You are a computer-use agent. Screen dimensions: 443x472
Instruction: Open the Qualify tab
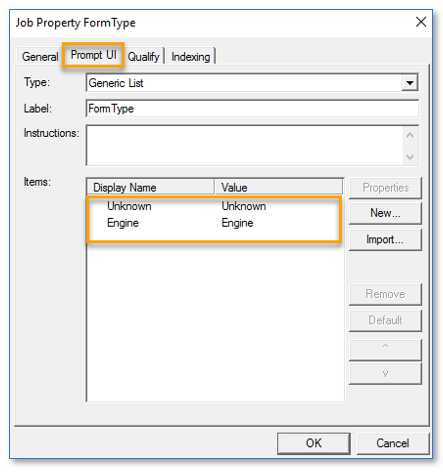(x=144, y=56)
